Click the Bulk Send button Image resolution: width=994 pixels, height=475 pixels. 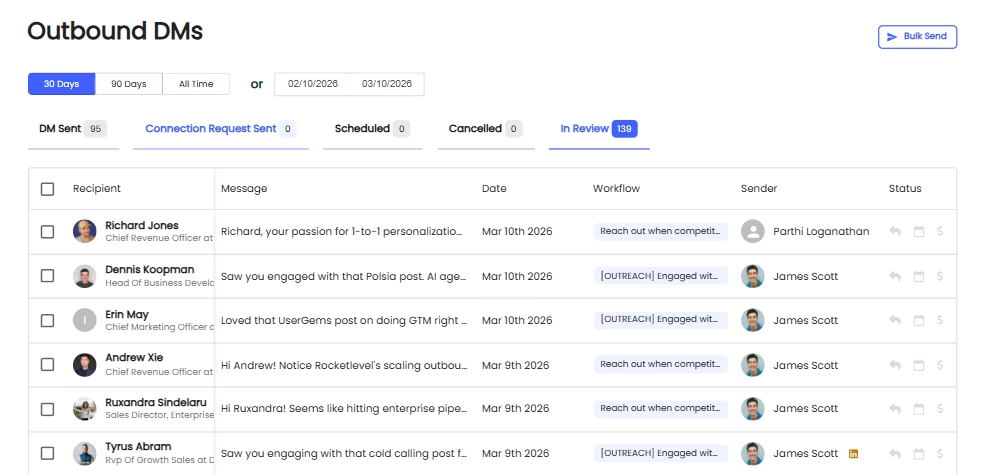[x=917, y=37]
